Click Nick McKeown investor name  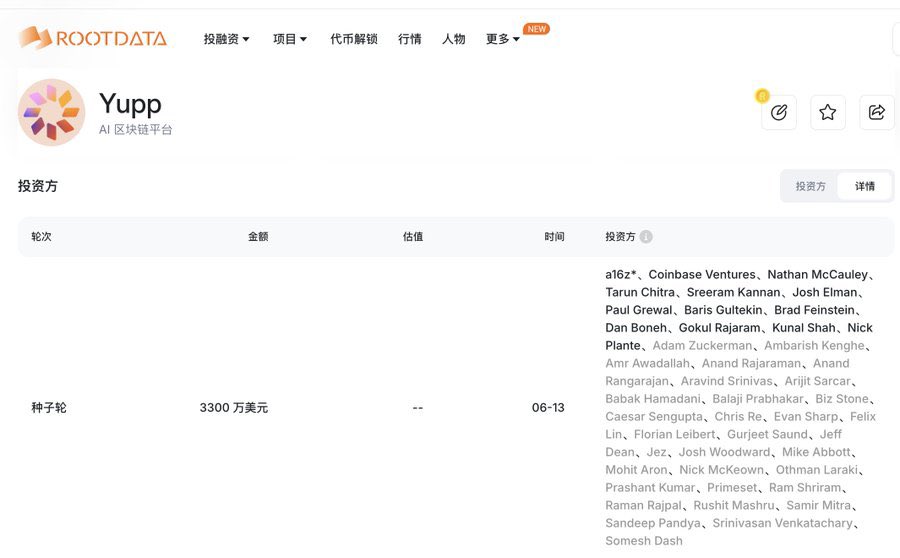(721, 470)
